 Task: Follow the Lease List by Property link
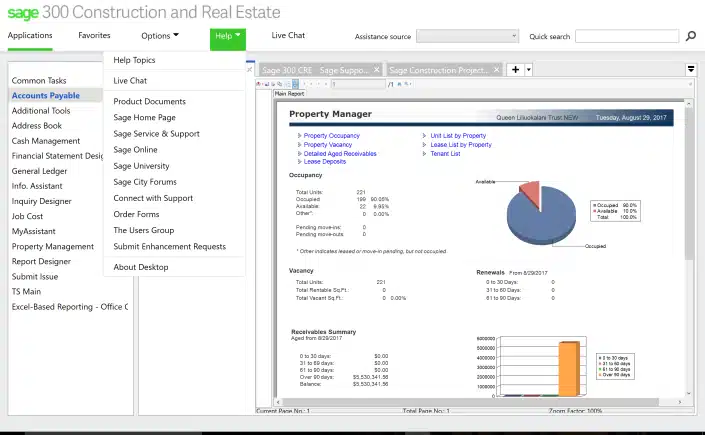[460, 145]
